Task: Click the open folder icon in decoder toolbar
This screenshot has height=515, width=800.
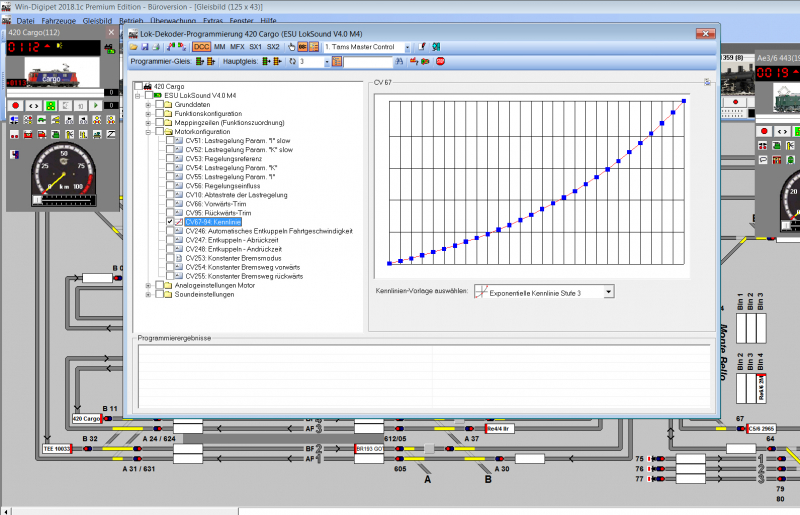Action: click(x=135, y=47)
